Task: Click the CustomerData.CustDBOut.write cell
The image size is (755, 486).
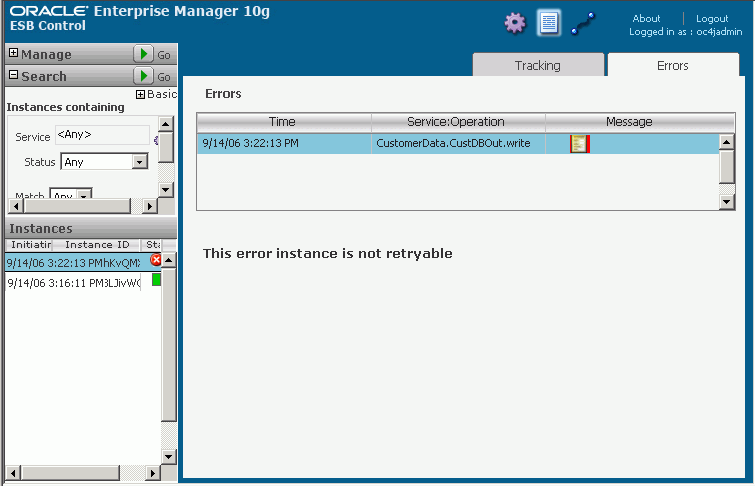Action: coord(458,144)
